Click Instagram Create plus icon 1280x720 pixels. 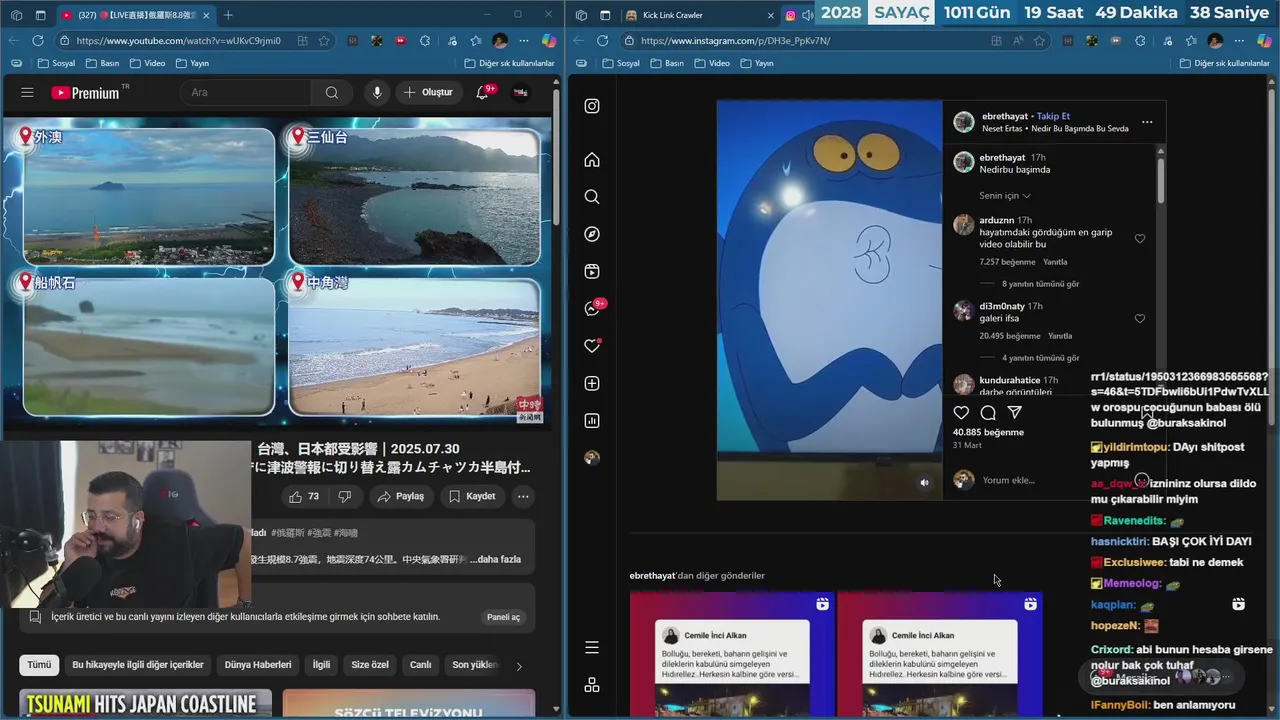[592, 384]
